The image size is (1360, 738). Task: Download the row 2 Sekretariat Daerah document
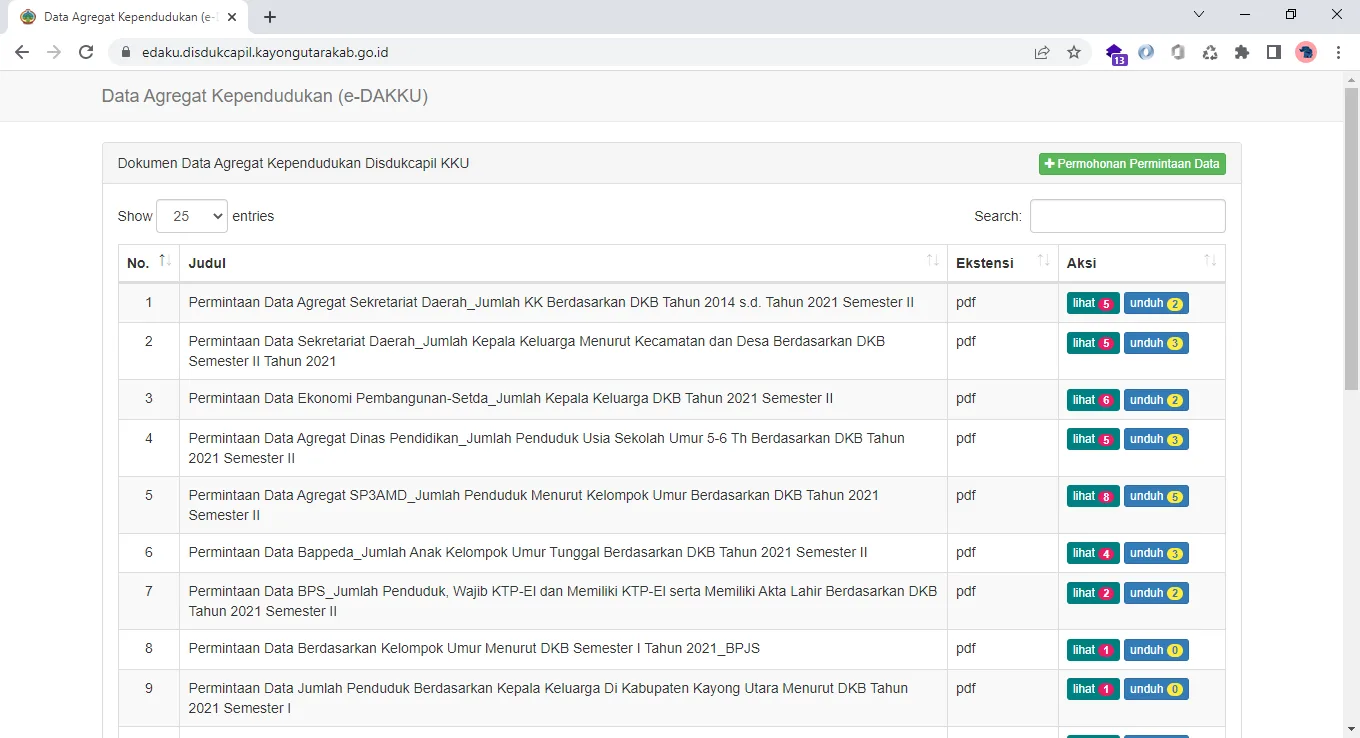[1156, 343]
